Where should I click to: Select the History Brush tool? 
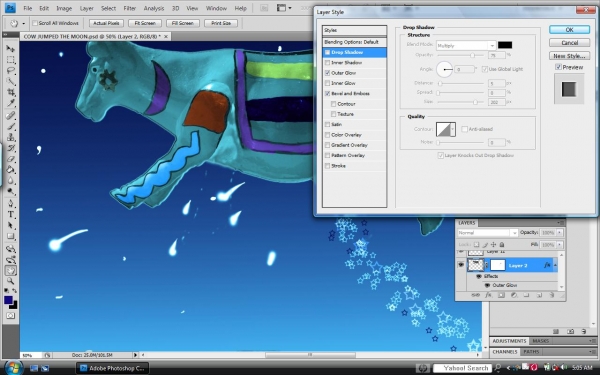click(x=10, y=148)
